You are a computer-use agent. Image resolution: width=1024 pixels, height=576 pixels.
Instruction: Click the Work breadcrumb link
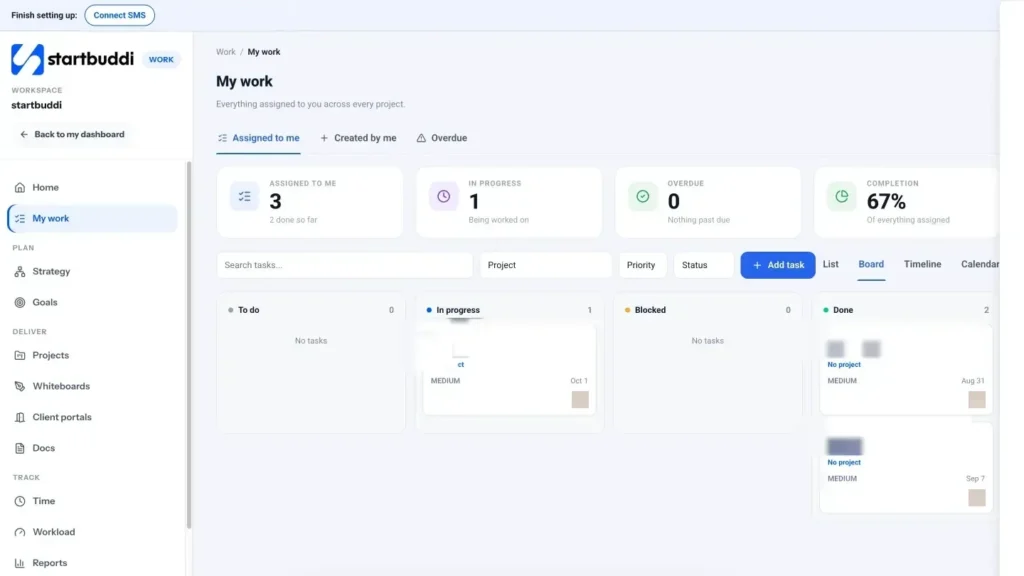[x=226, y=52]
